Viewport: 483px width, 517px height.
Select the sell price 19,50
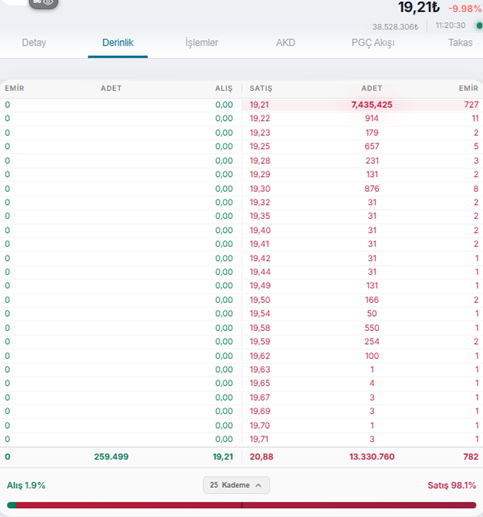(260, 300)
